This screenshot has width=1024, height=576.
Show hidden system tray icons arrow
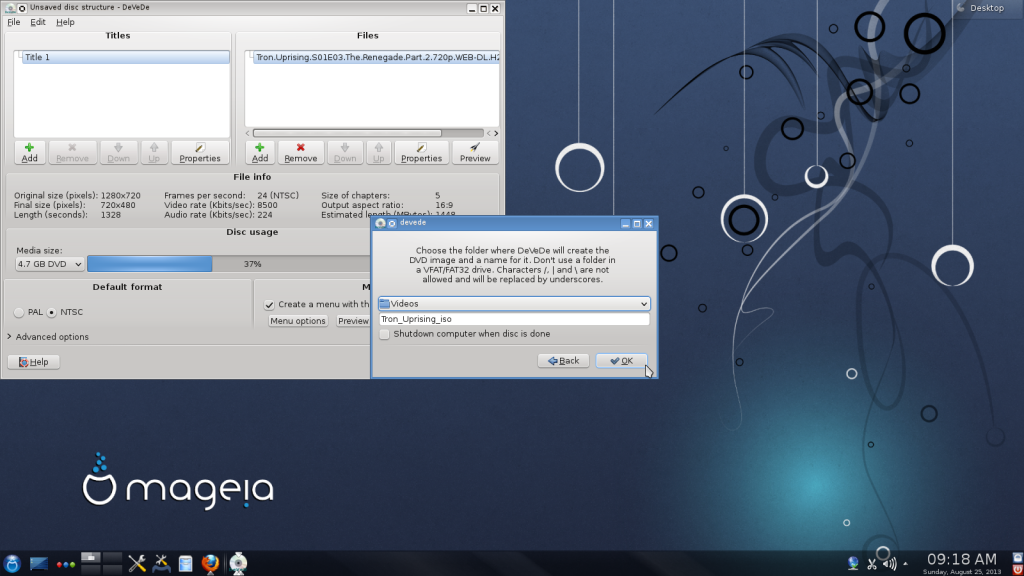(x=905, y=563)
